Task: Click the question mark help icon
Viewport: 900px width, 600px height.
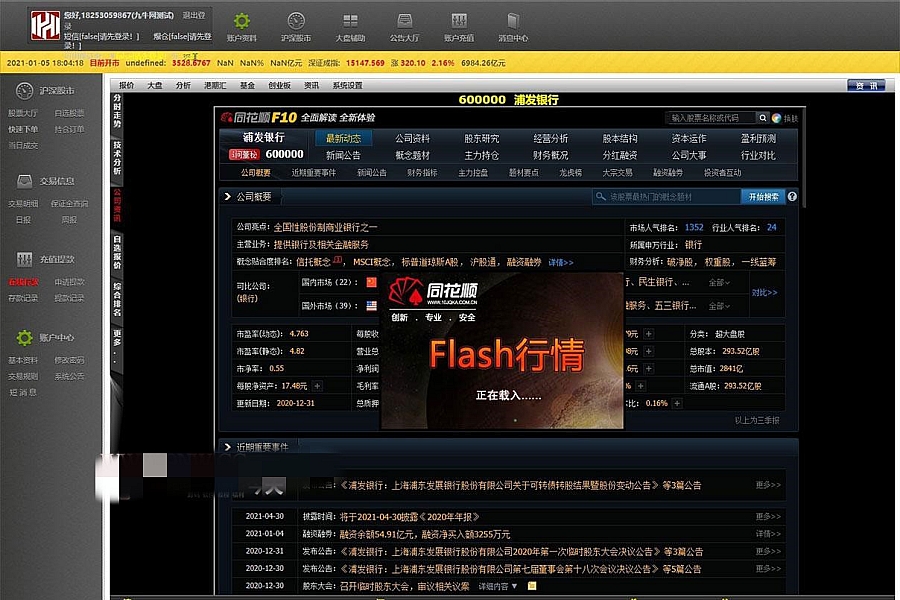Action: pyautogui.click(x=792, y=196)
